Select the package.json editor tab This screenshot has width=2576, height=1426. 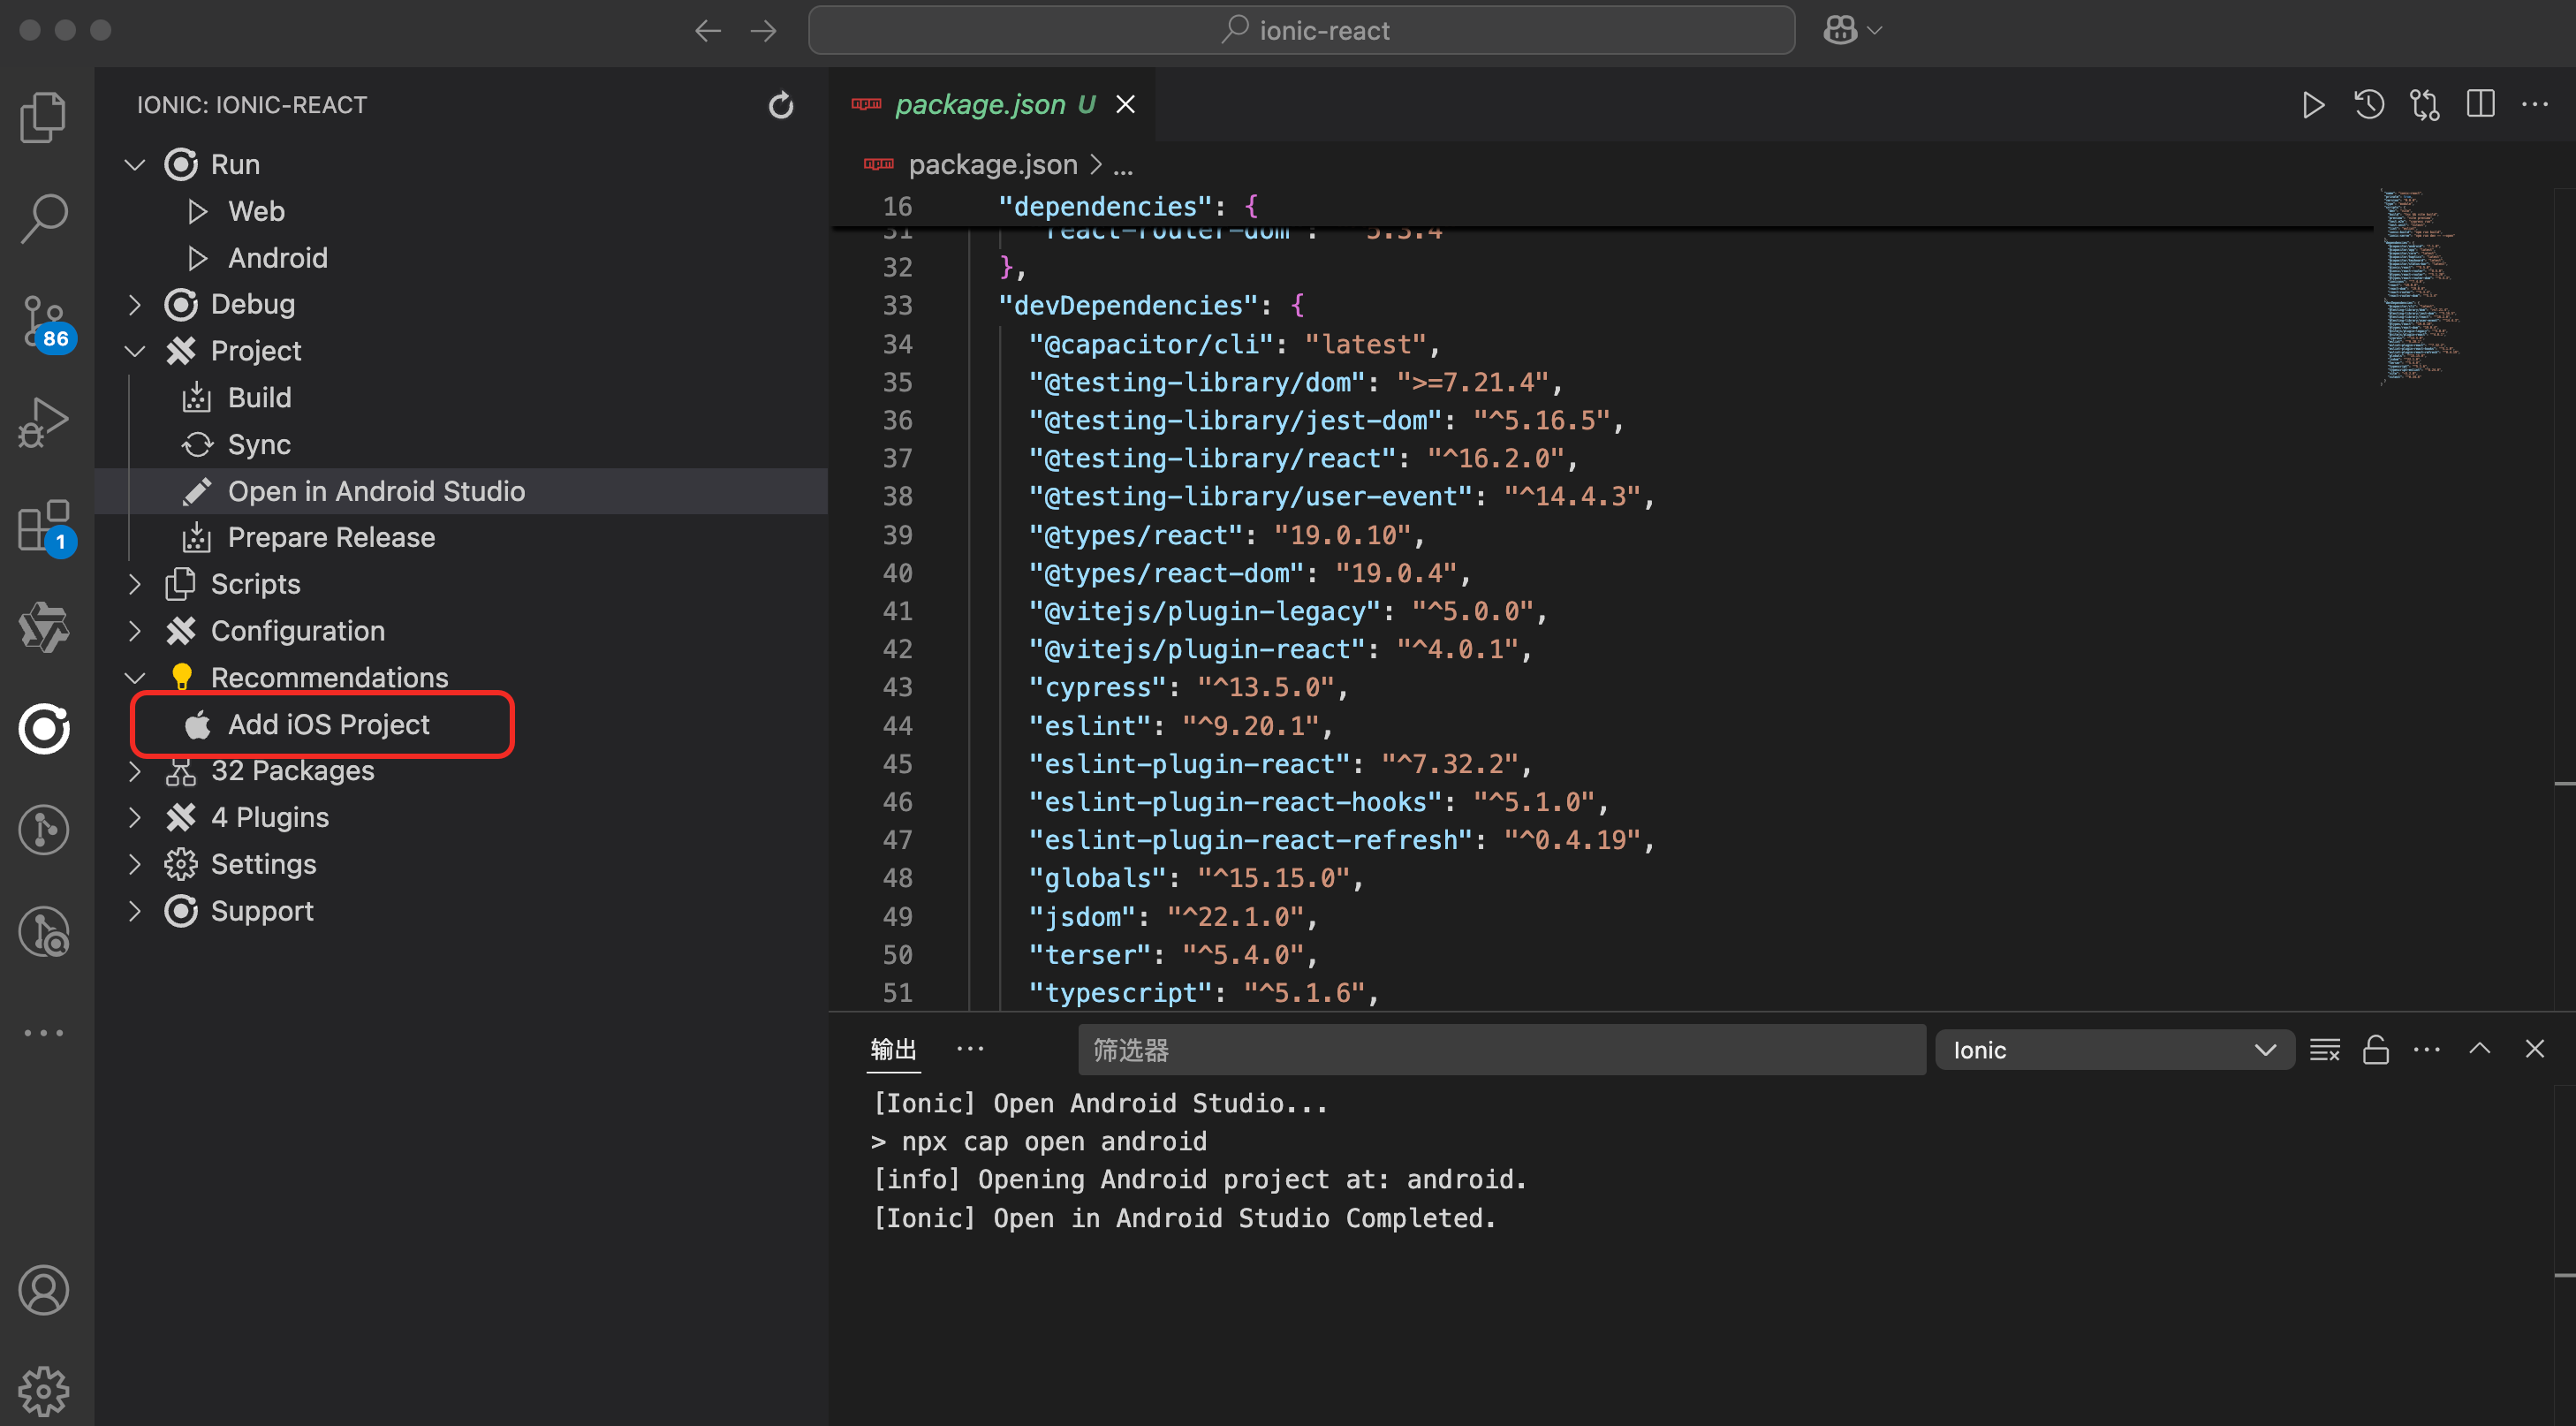click(979, 105)
